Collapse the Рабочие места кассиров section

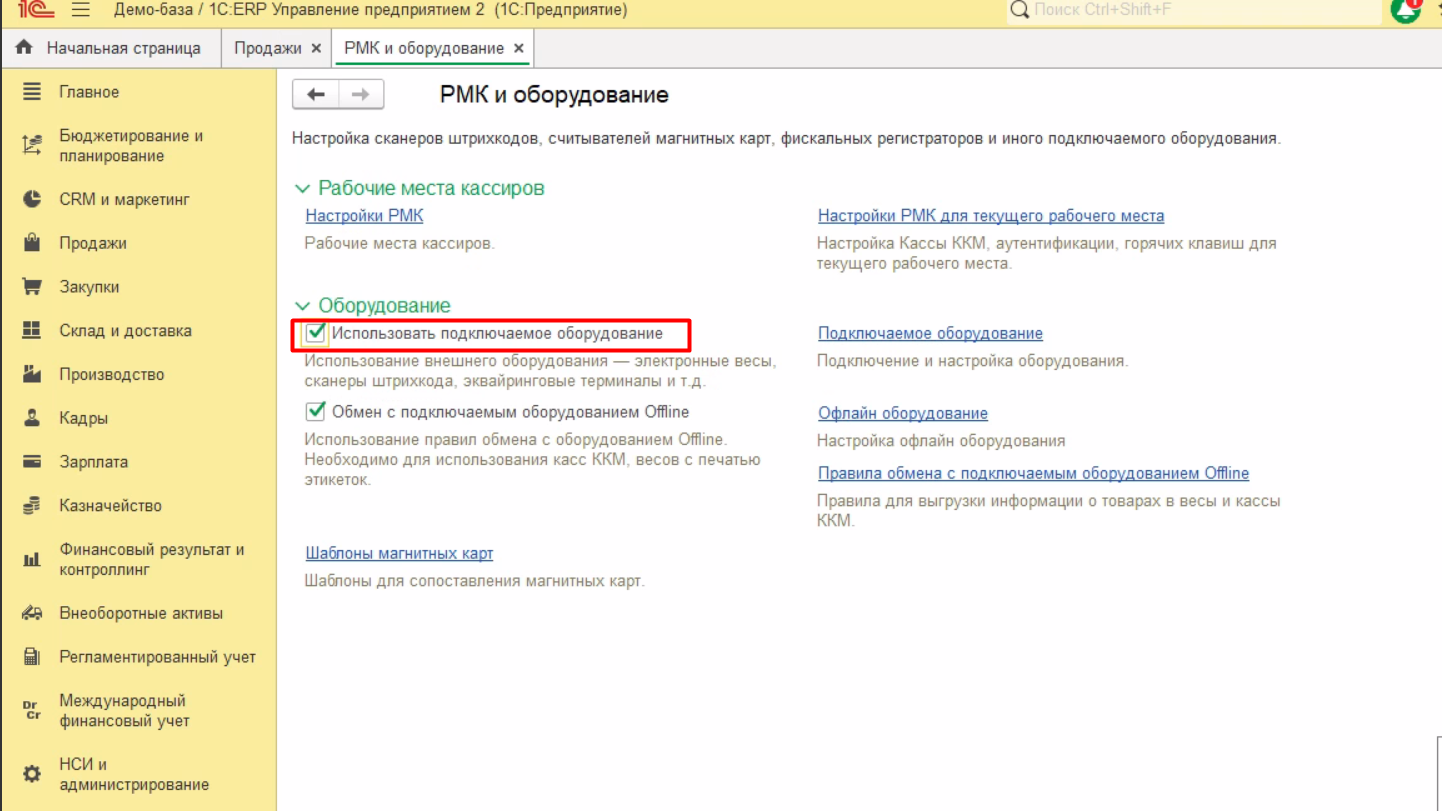302,189
